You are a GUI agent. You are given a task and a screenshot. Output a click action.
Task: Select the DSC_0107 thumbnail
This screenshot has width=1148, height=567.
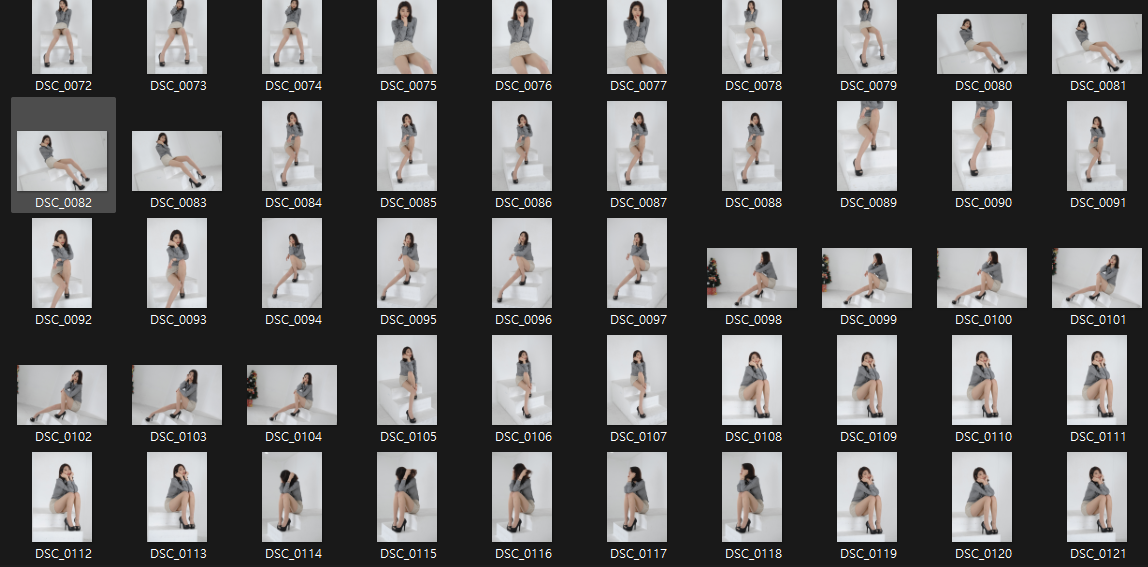point(637,380)
